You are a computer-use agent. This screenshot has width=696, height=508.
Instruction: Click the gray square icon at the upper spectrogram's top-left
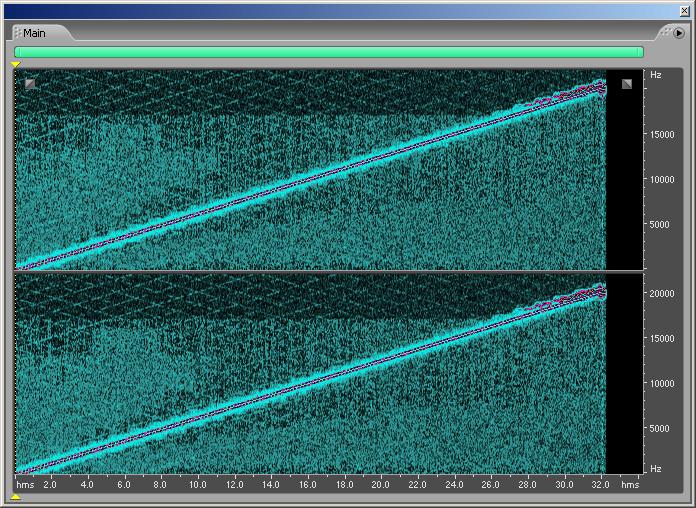pos(30,84)
